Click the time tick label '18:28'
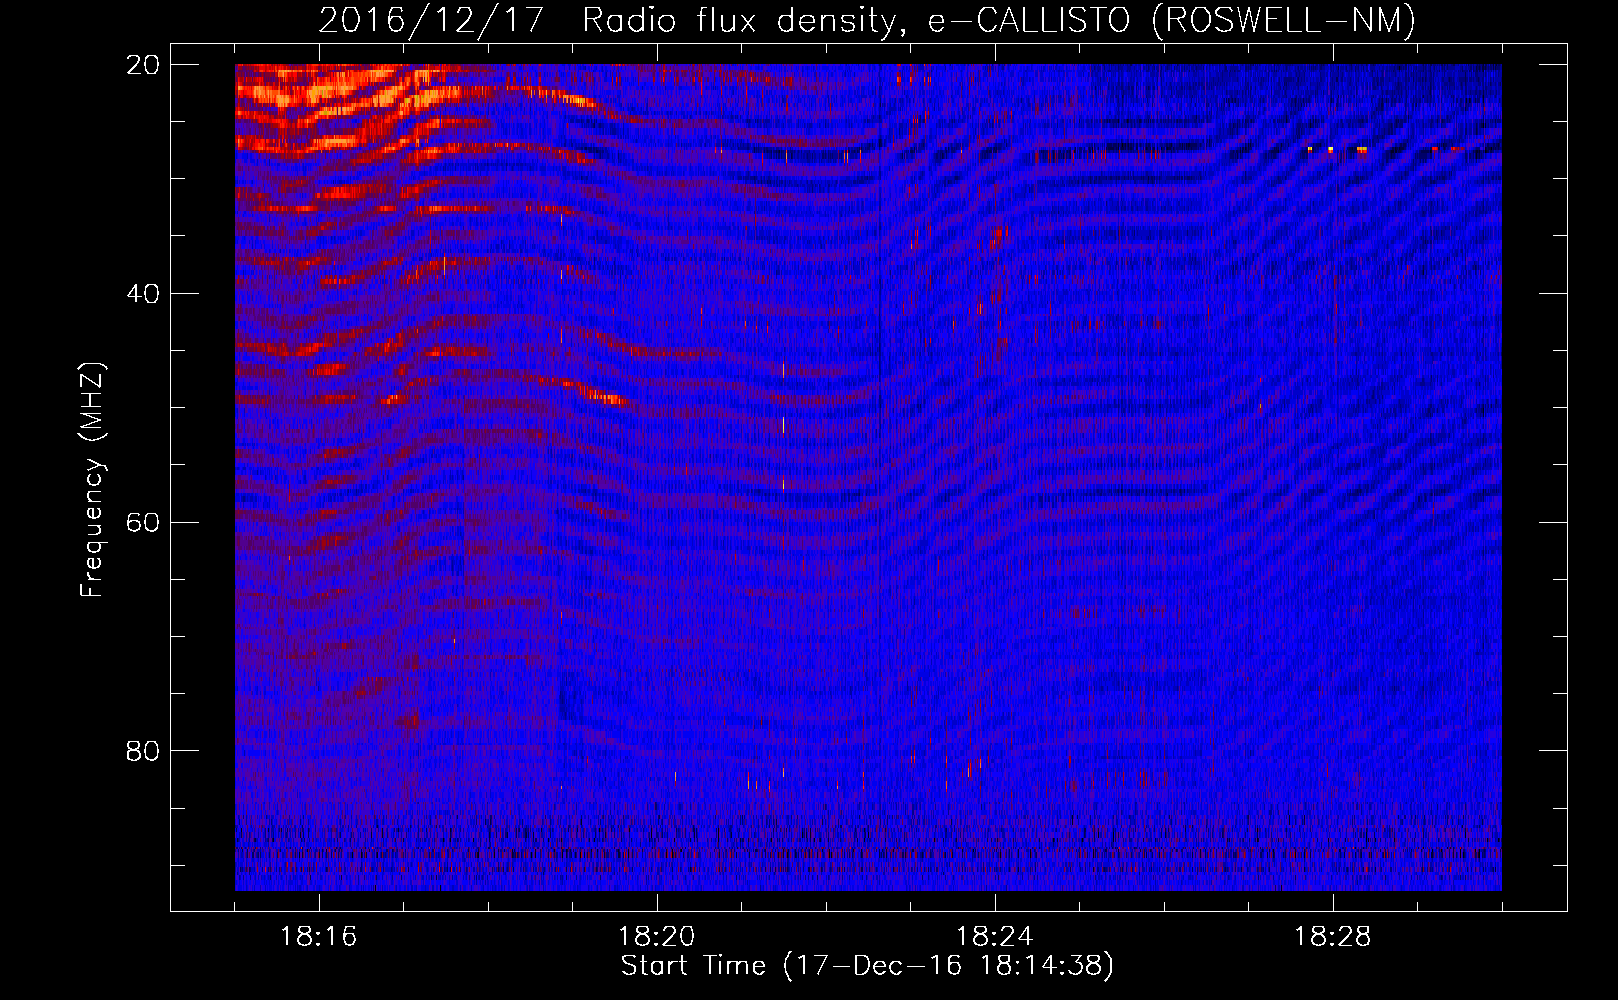 coord(1333,937)
